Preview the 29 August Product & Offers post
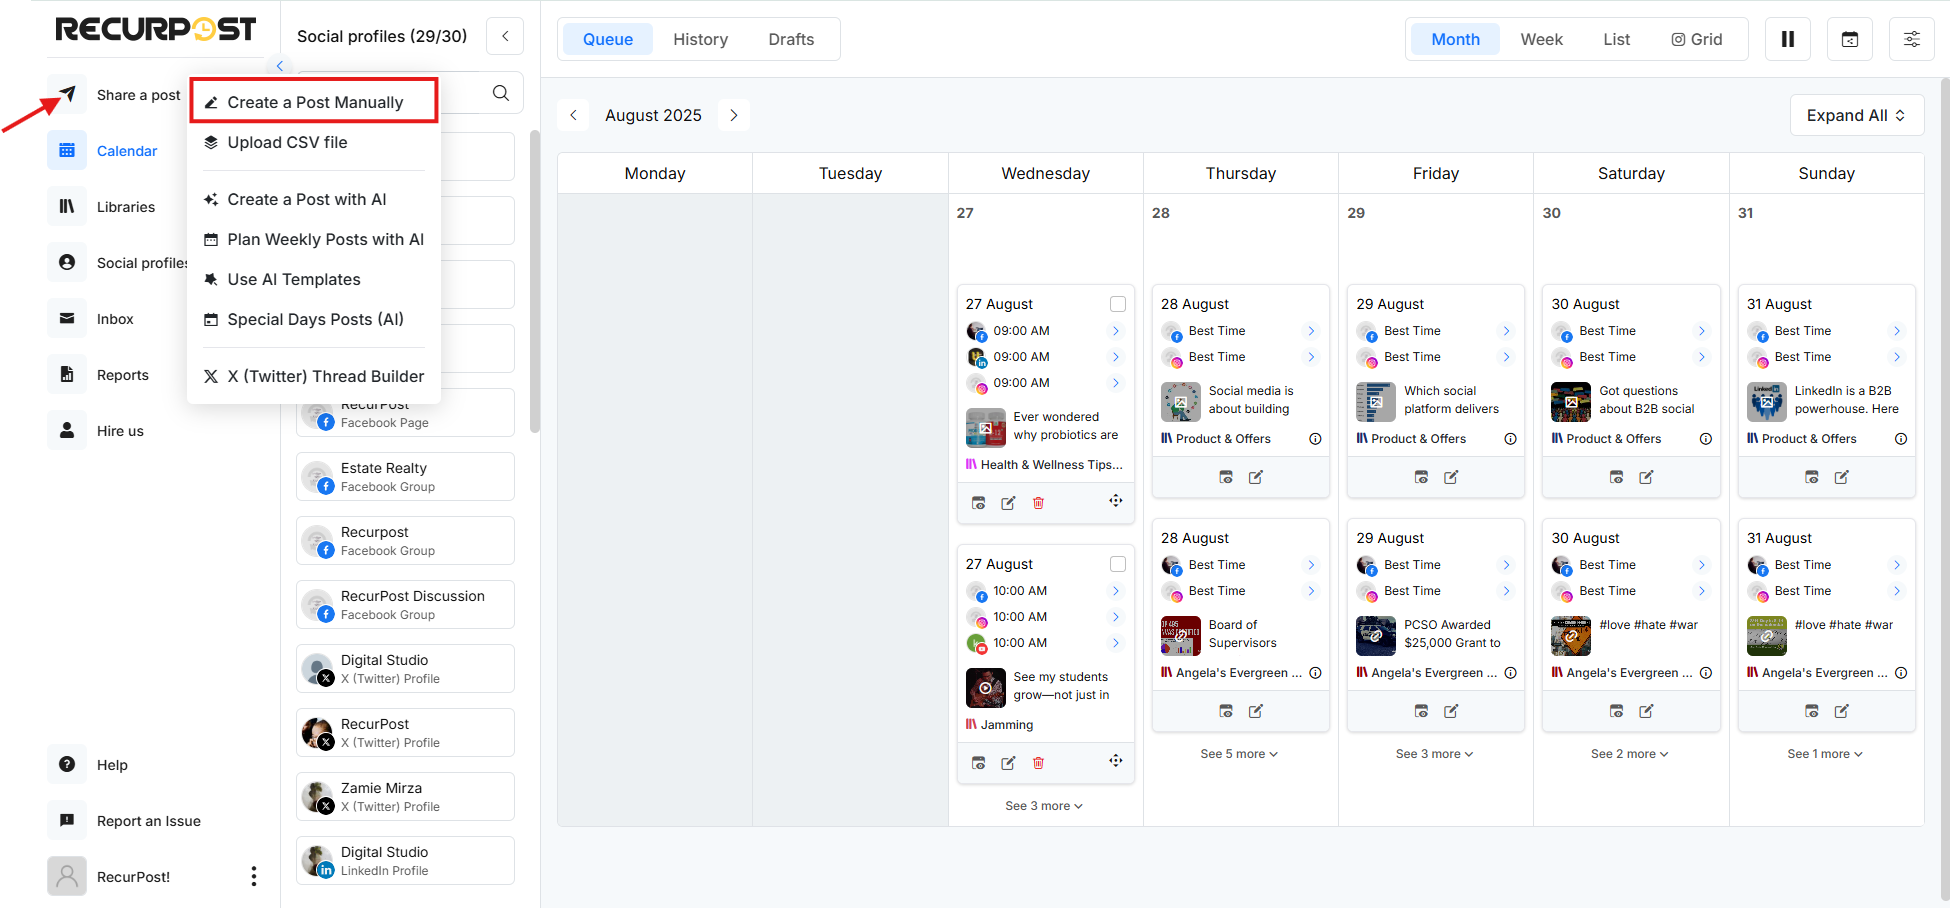This screenshot has height=908, width=1950. pyautogui.click(x=1421, y=477)
